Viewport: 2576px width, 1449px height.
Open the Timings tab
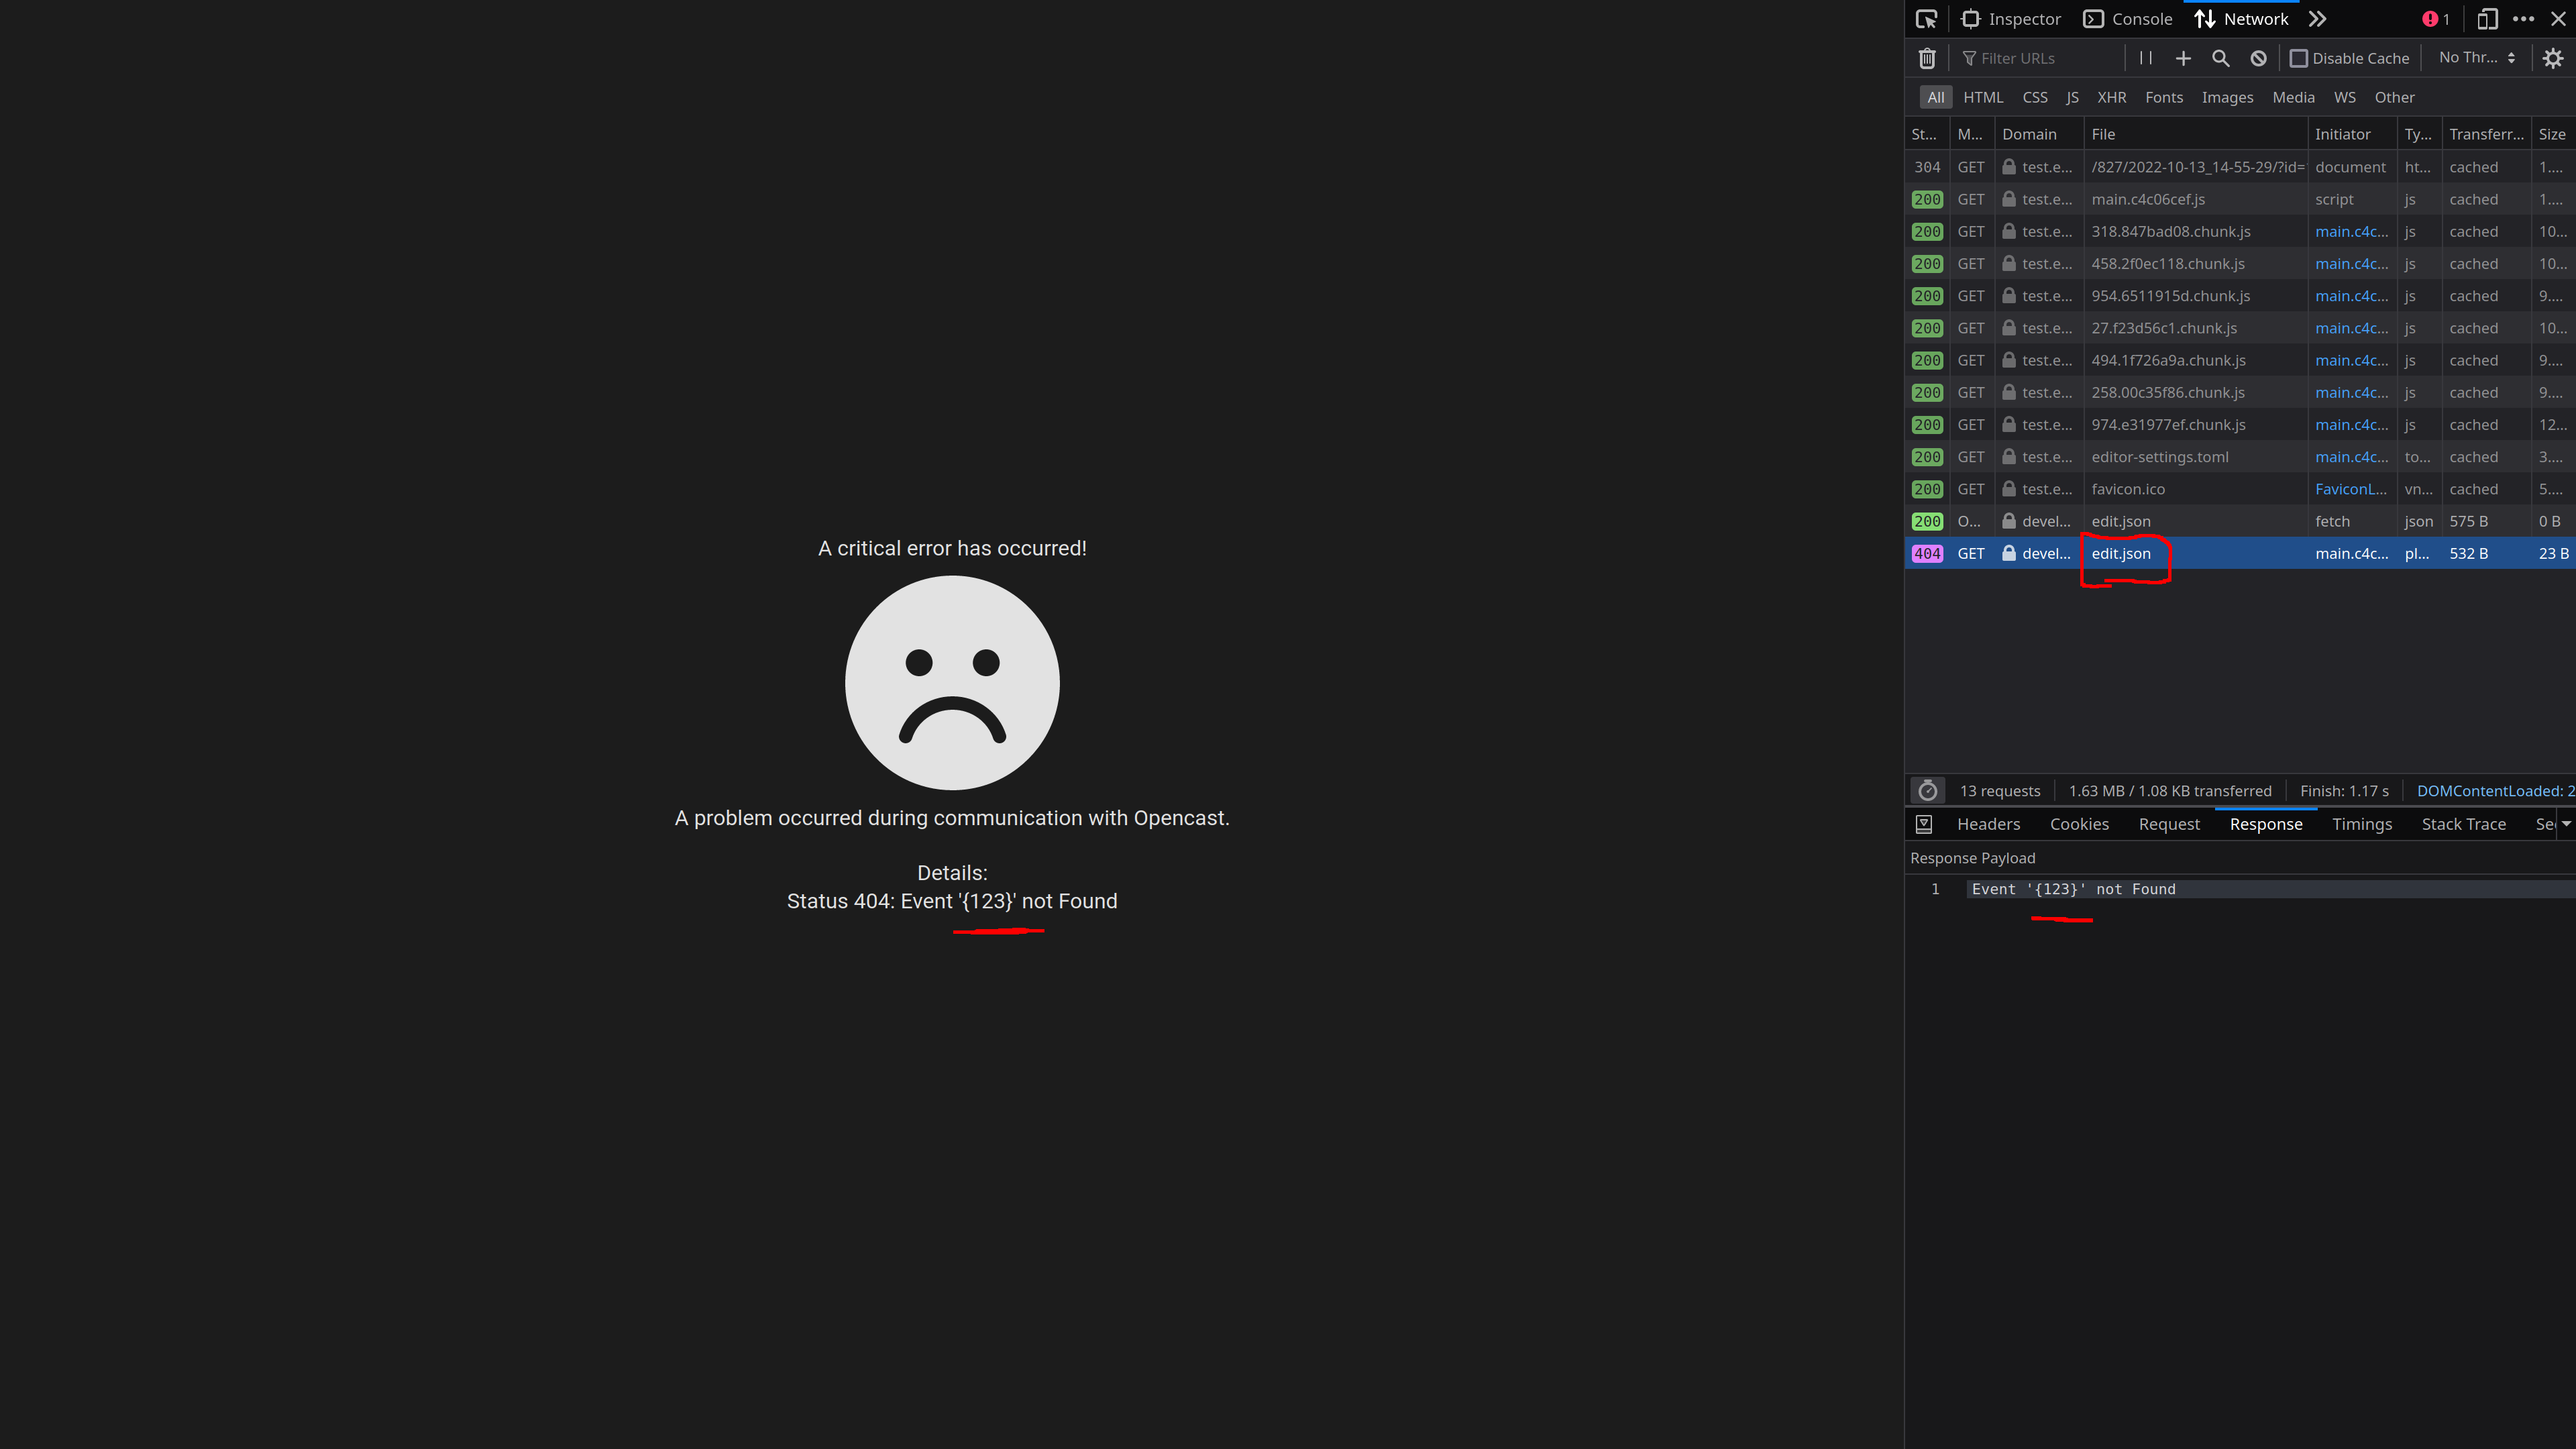(2363, 823)
